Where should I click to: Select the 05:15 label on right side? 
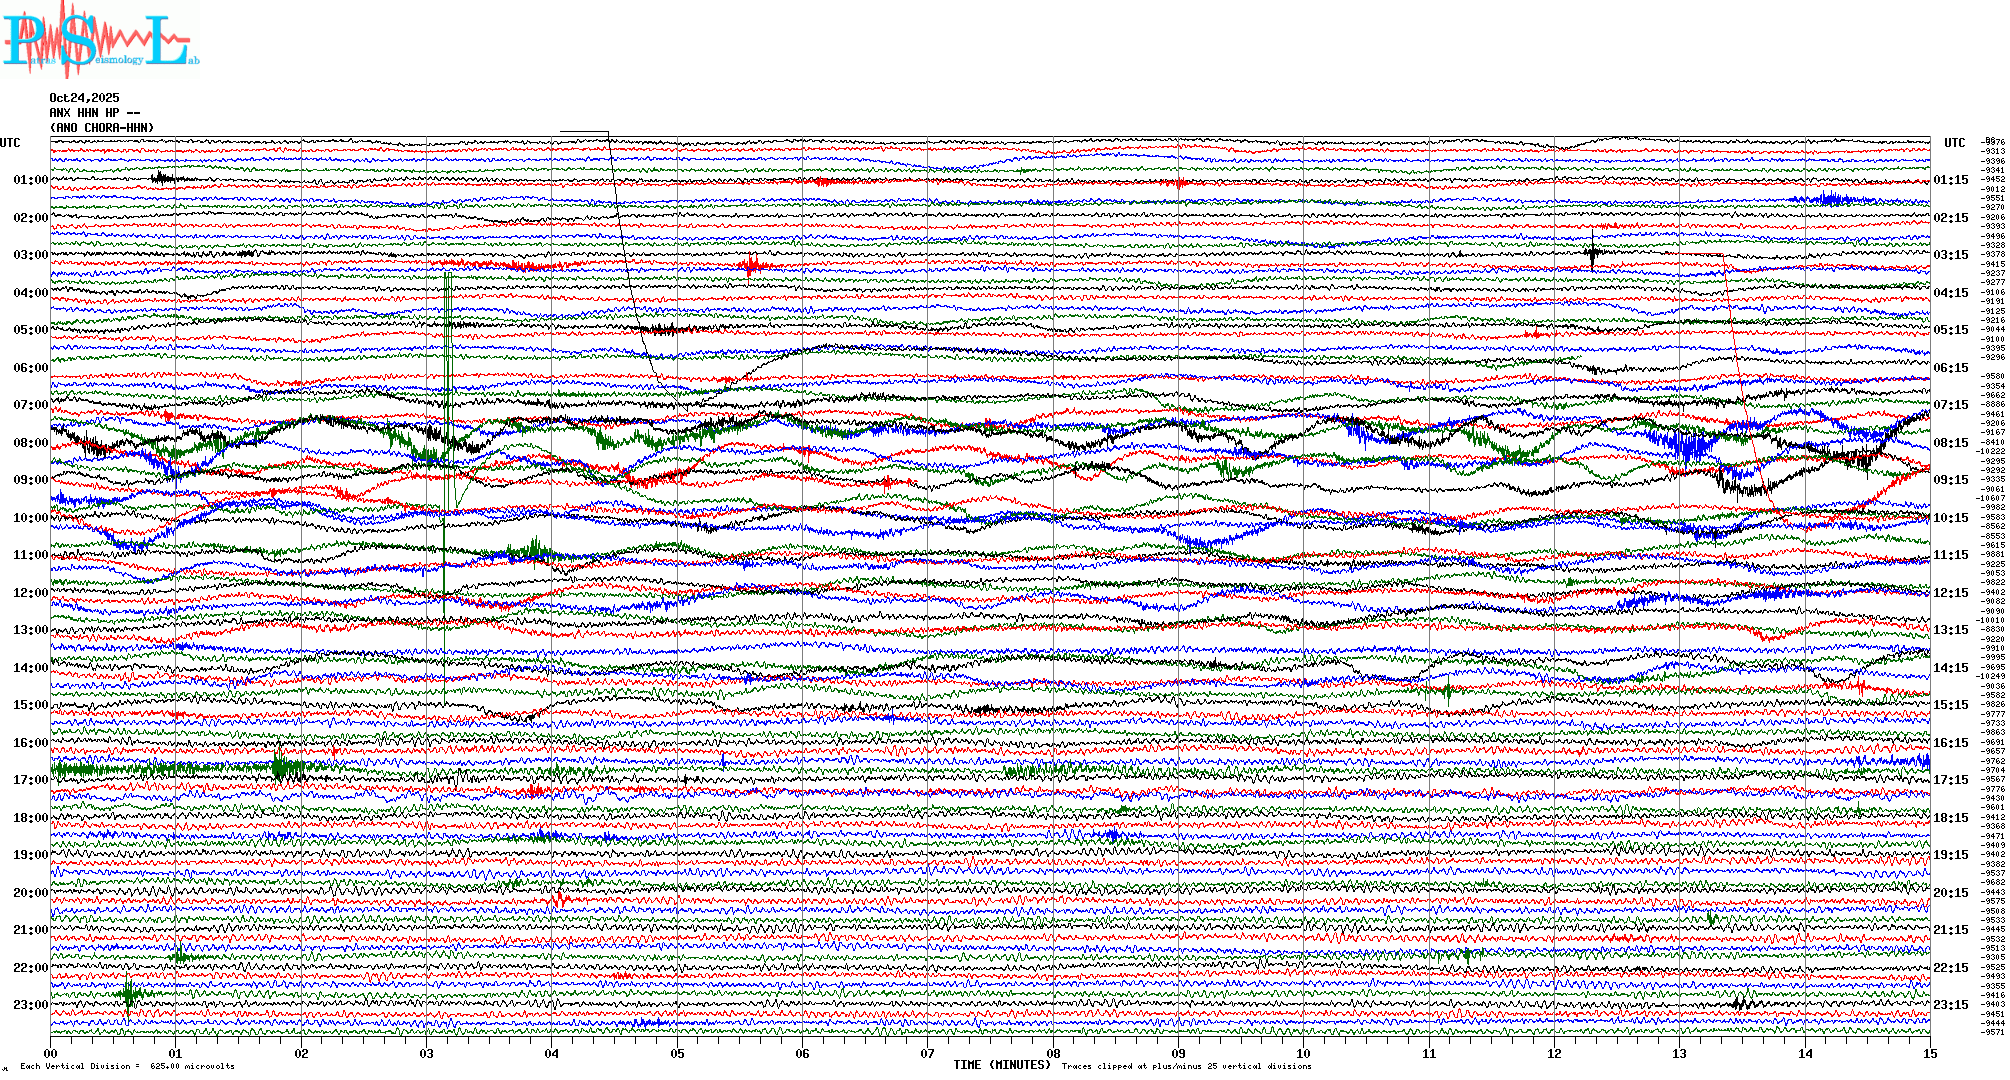coord(1950,330)
